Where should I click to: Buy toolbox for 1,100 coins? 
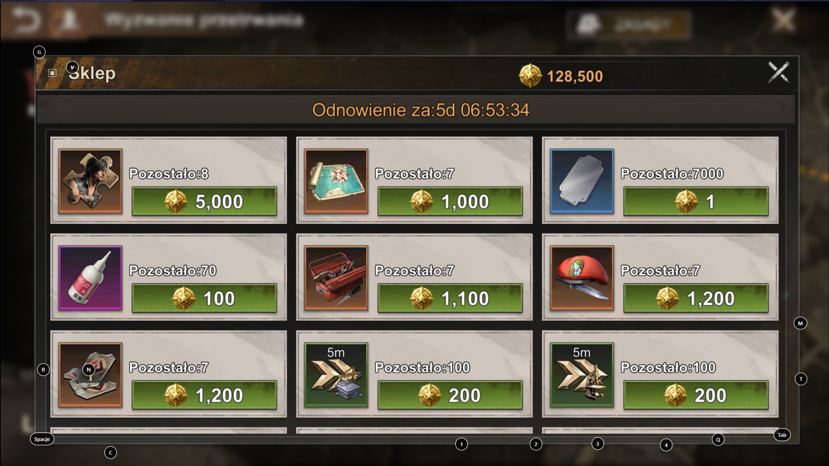[x=450, y=298]
